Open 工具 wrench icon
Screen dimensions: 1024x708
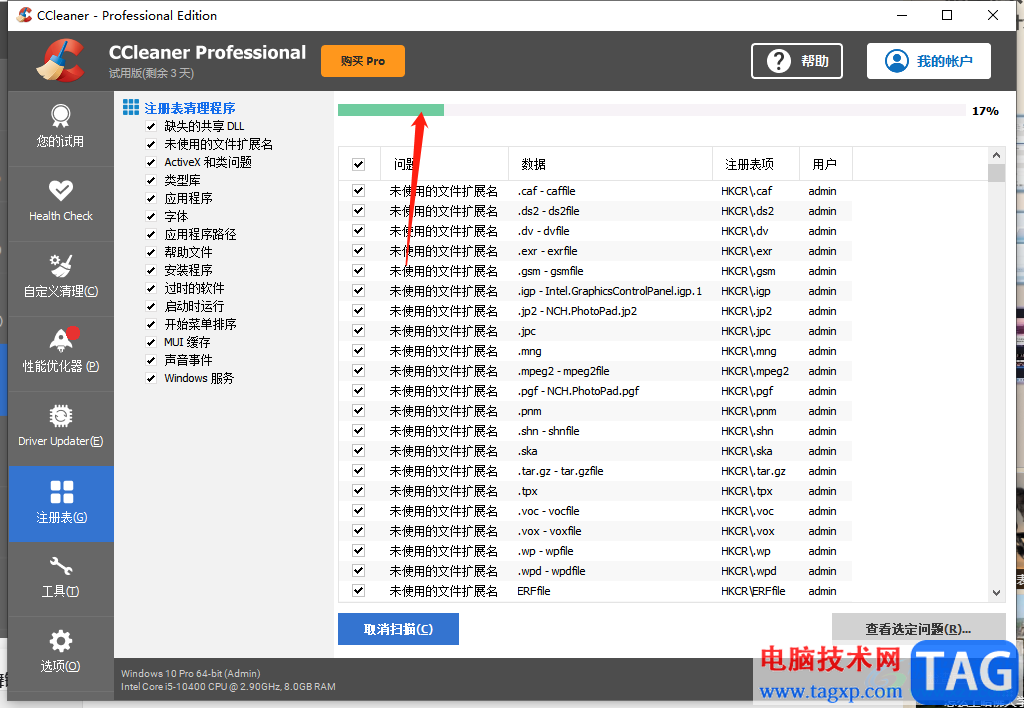tap(61, 566)
